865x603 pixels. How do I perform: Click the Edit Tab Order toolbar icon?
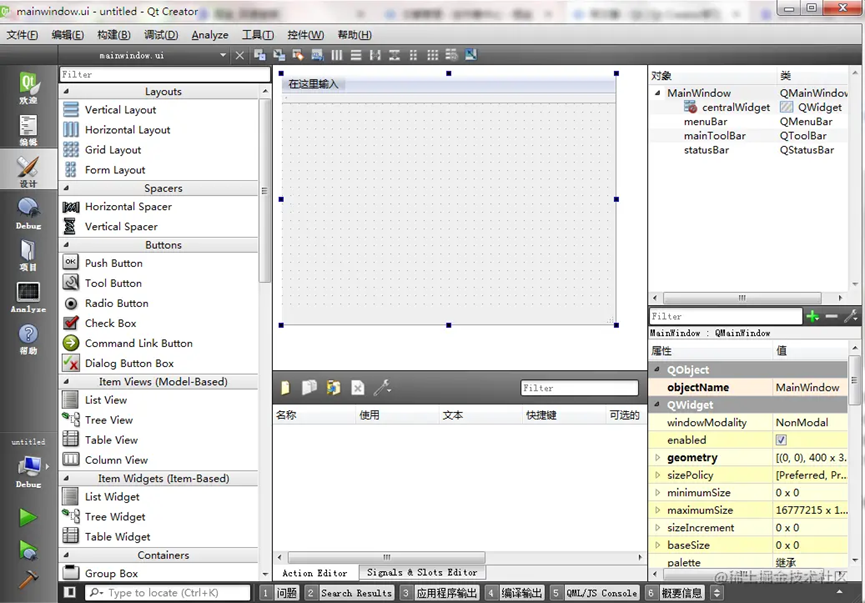317,55
